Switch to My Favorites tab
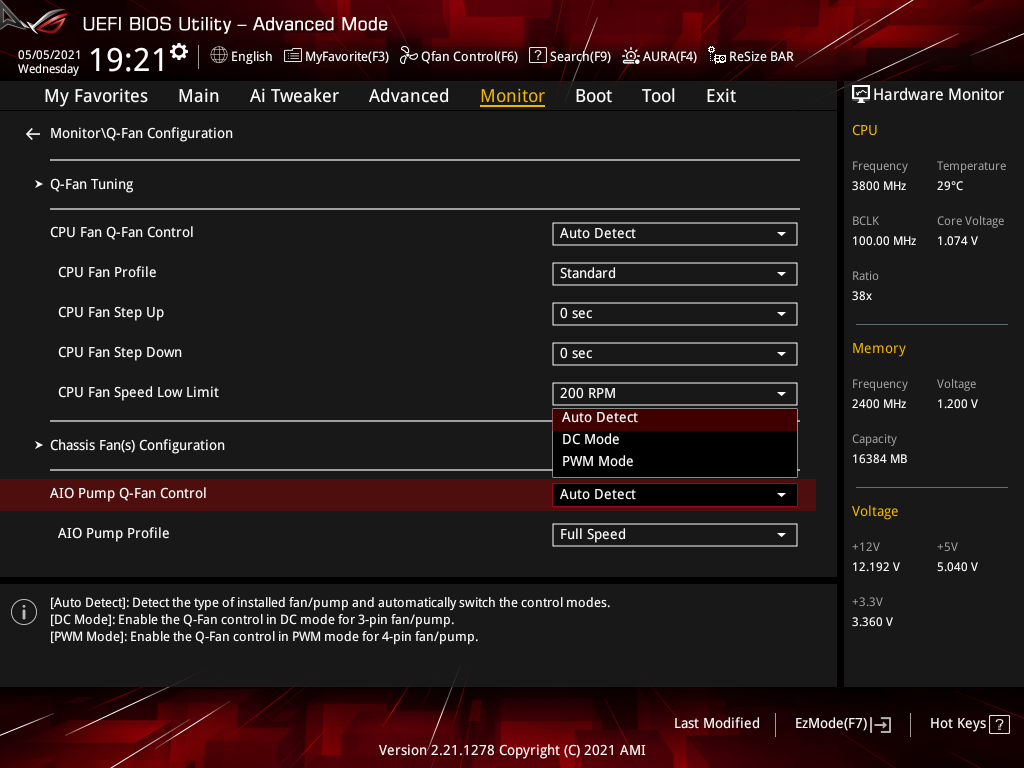Screen dimensions: 1024x768 point(96,96)
